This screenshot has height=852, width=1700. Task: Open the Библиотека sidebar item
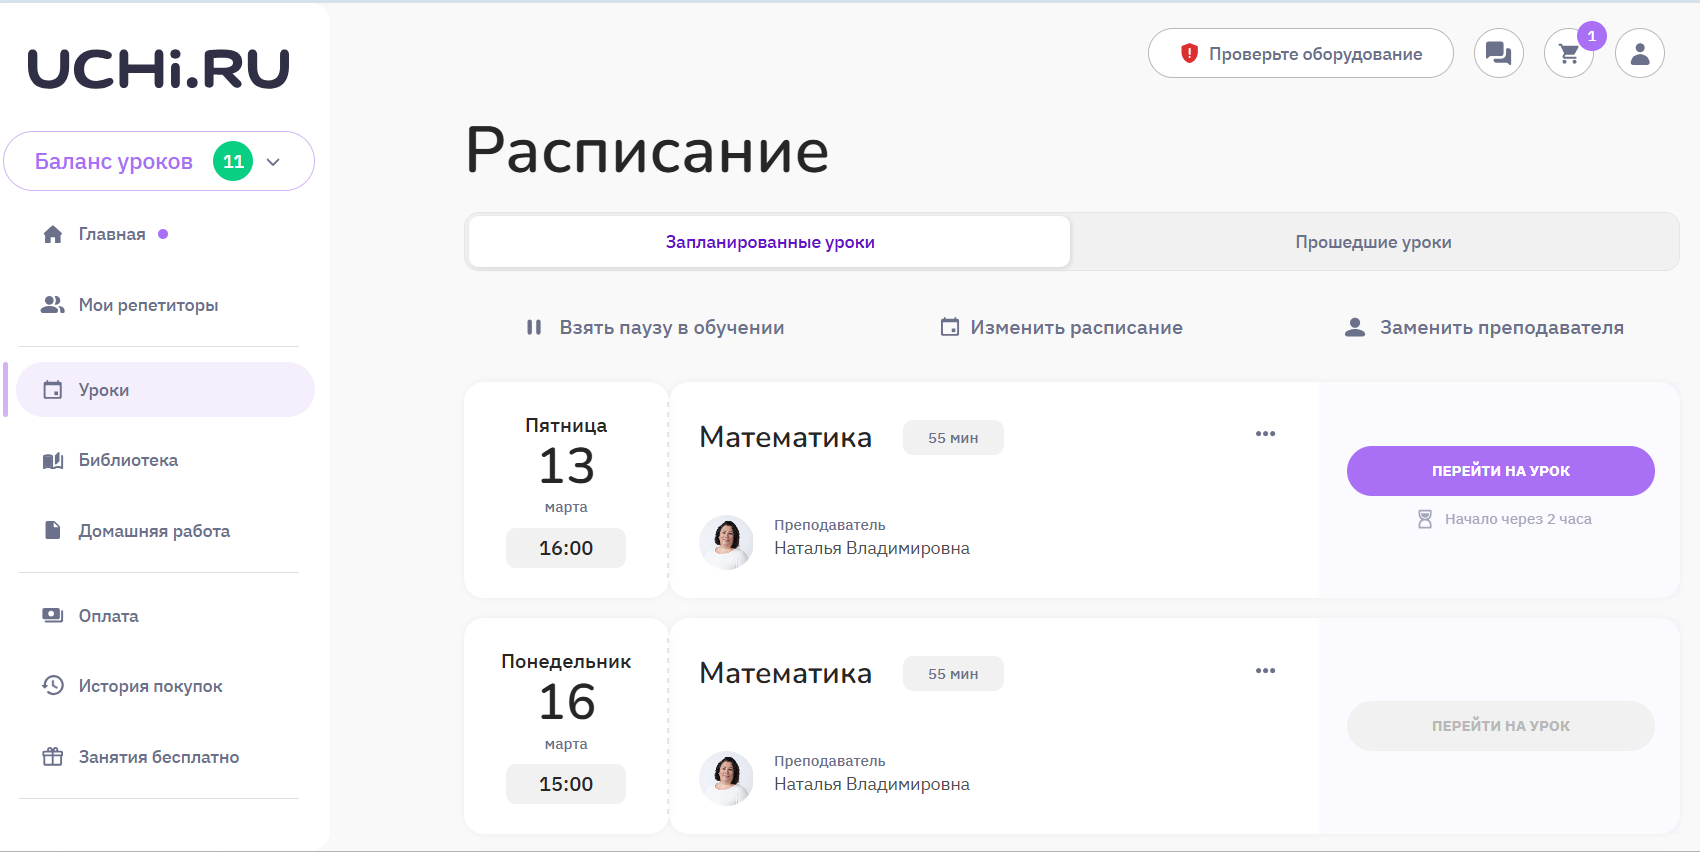pyautogui.click(x=128, y=460)
